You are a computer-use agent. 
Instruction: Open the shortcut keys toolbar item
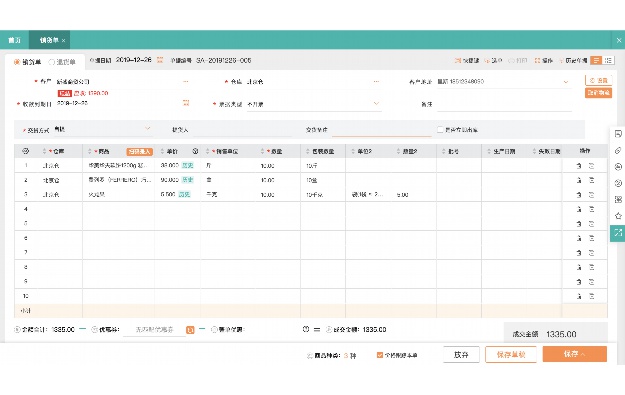tap(467, 61)
